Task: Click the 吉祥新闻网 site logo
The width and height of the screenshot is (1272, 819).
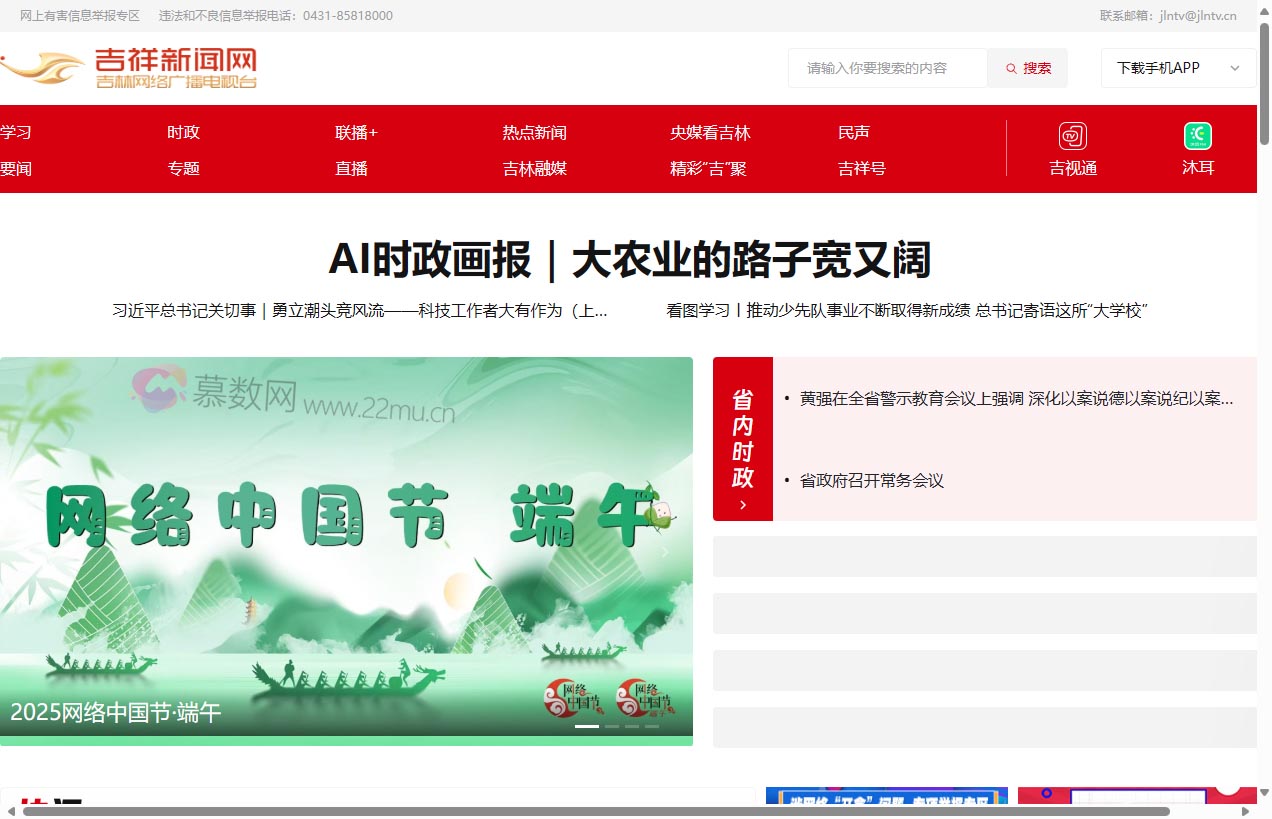Action: pos(176,67)
